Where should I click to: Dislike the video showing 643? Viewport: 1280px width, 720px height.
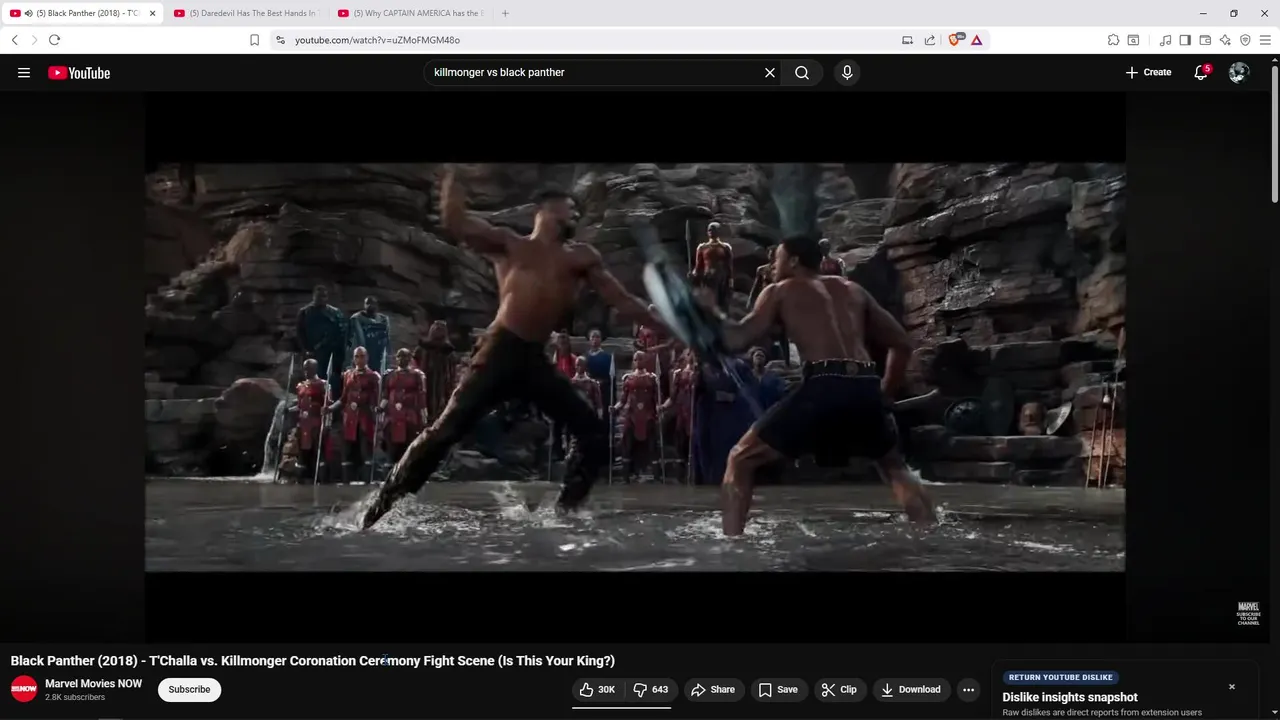[x=650, y=689]
